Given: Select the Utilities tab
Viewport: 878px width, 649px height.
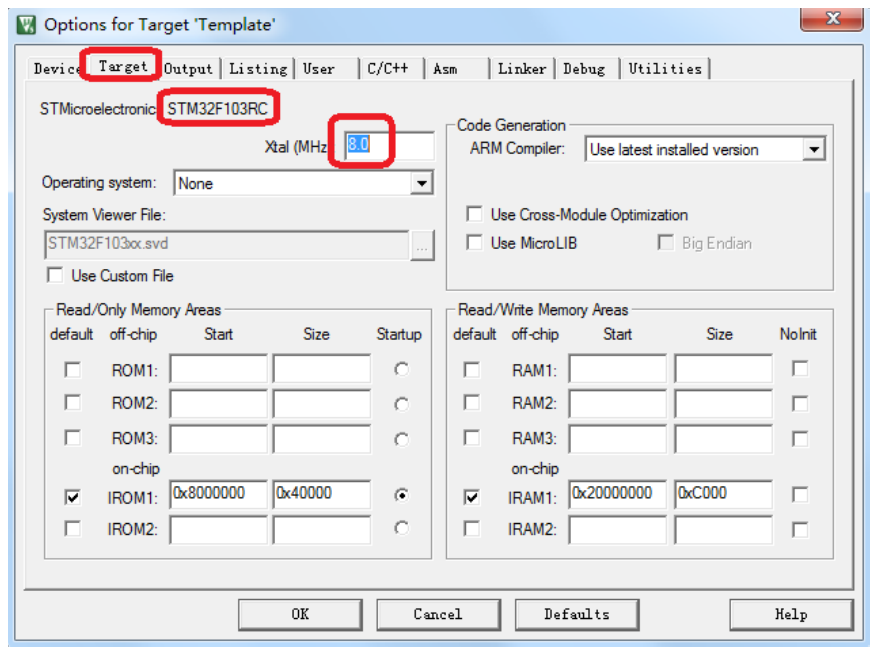Looking at the screenshot, I should coord(665,69).
